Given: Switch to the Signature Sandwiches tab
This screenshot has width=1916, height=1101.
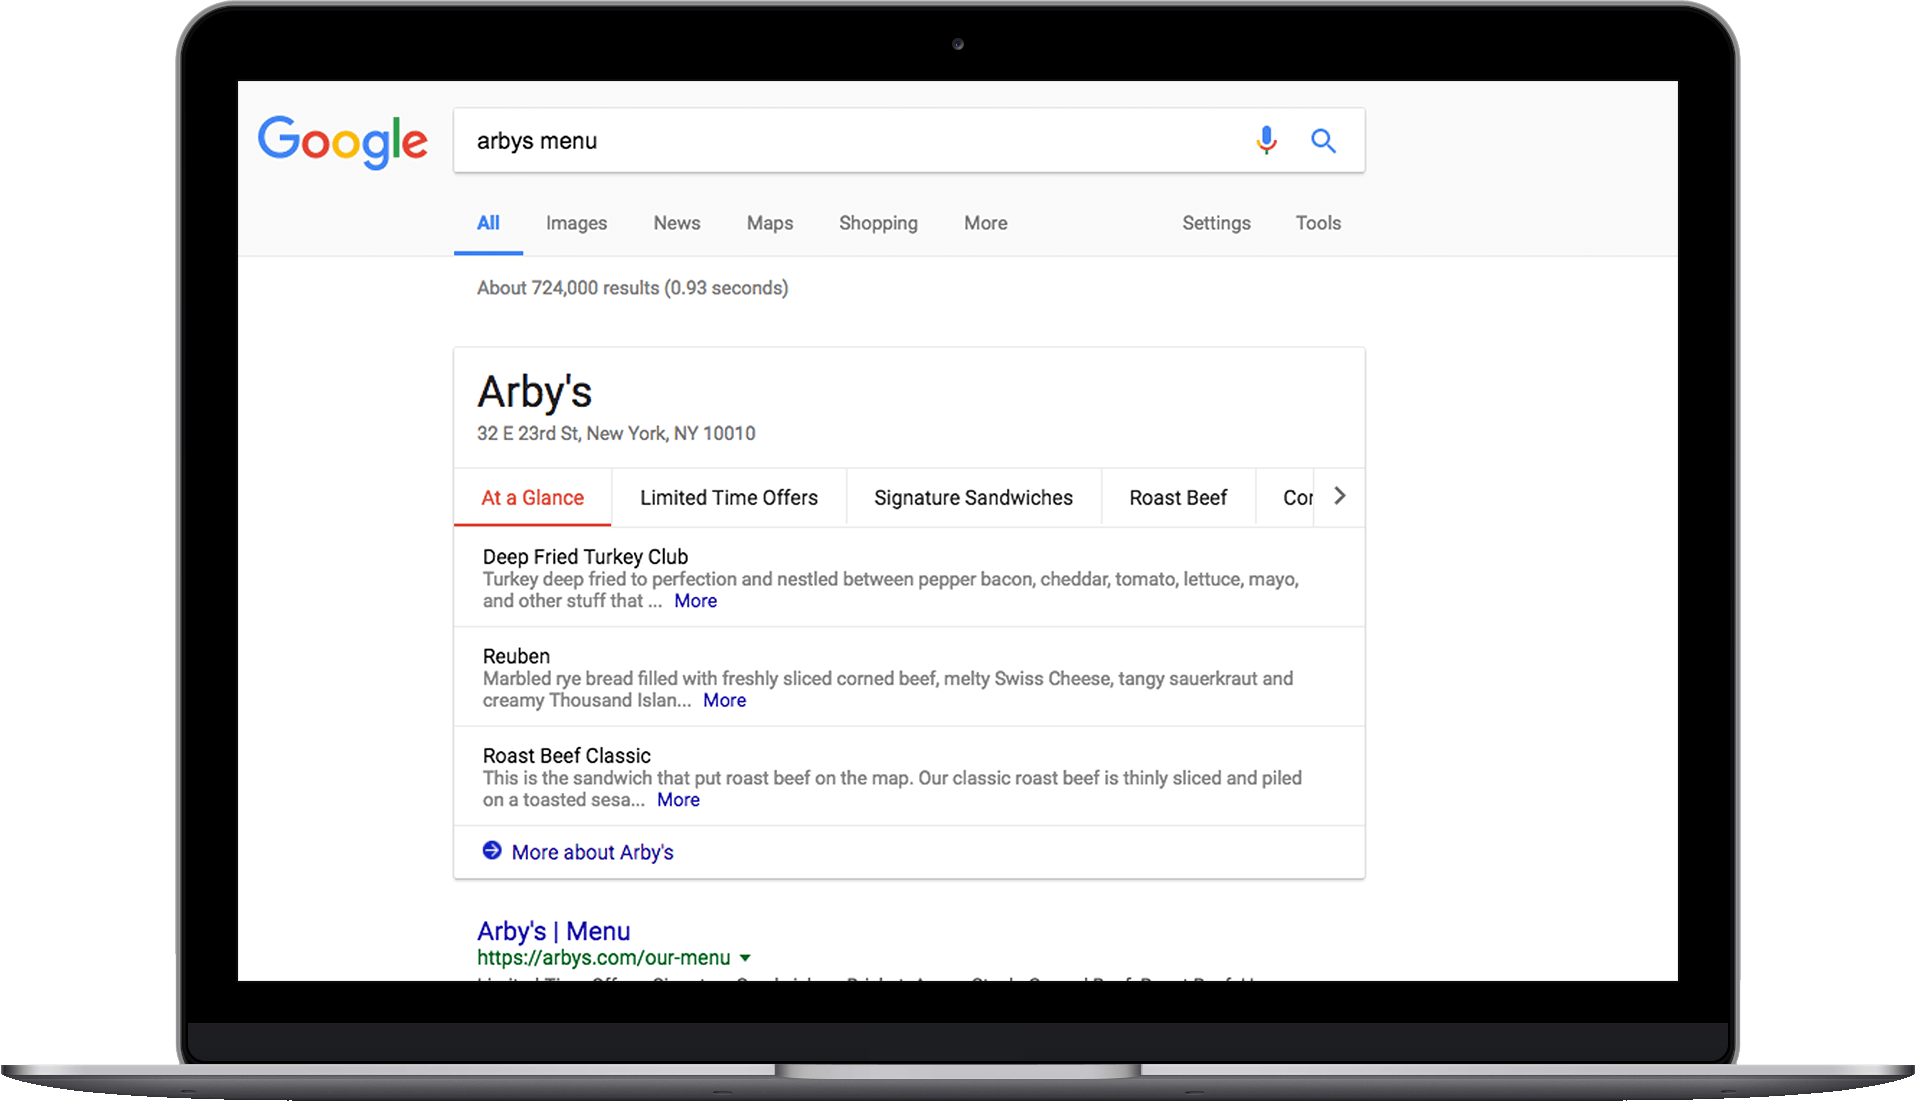Looking at the screenshot, I should pyautogui.click(x=973, y=498).
